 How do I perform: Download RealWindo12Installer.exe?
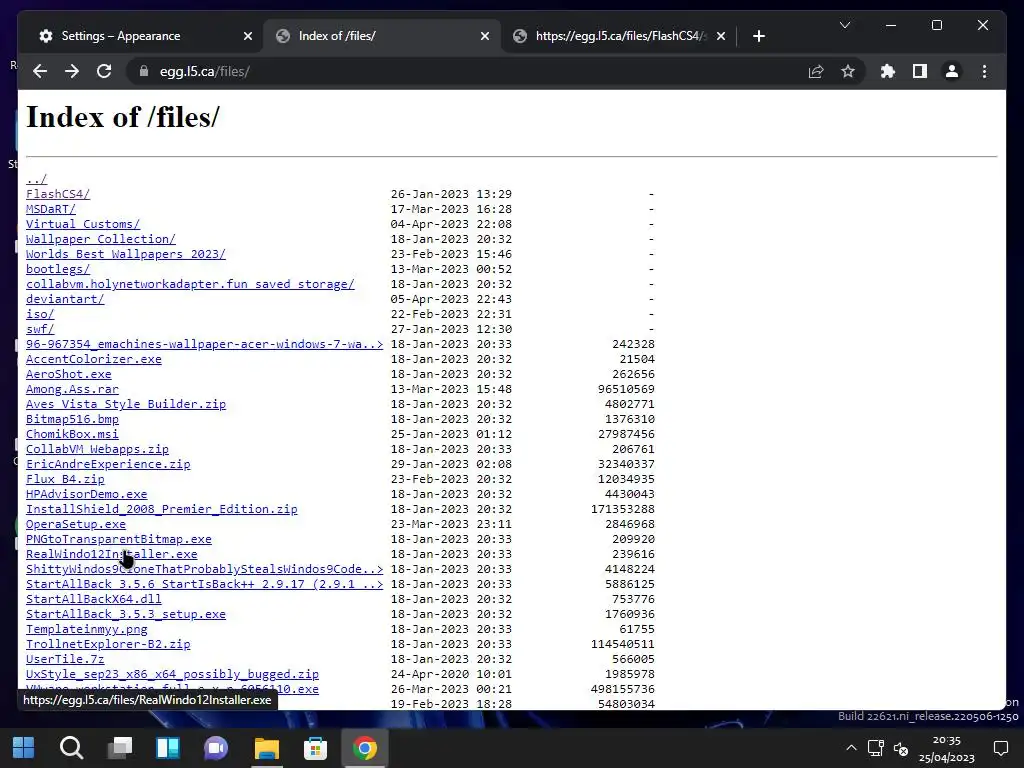coord(112,554)
